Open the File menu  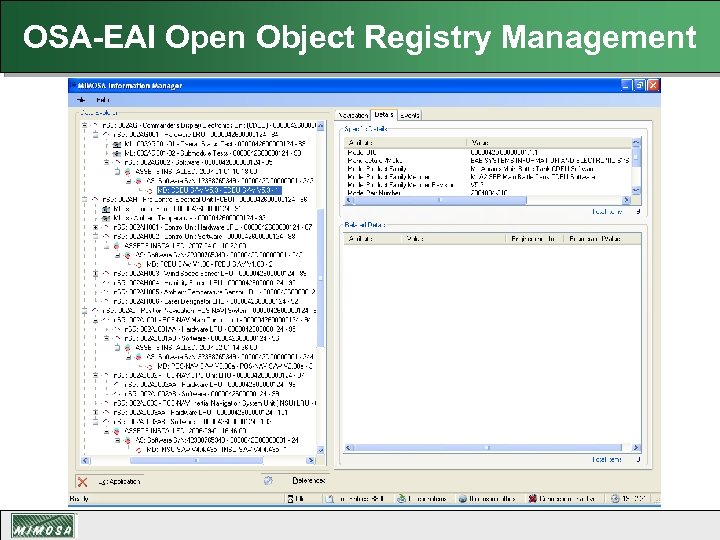81,100
